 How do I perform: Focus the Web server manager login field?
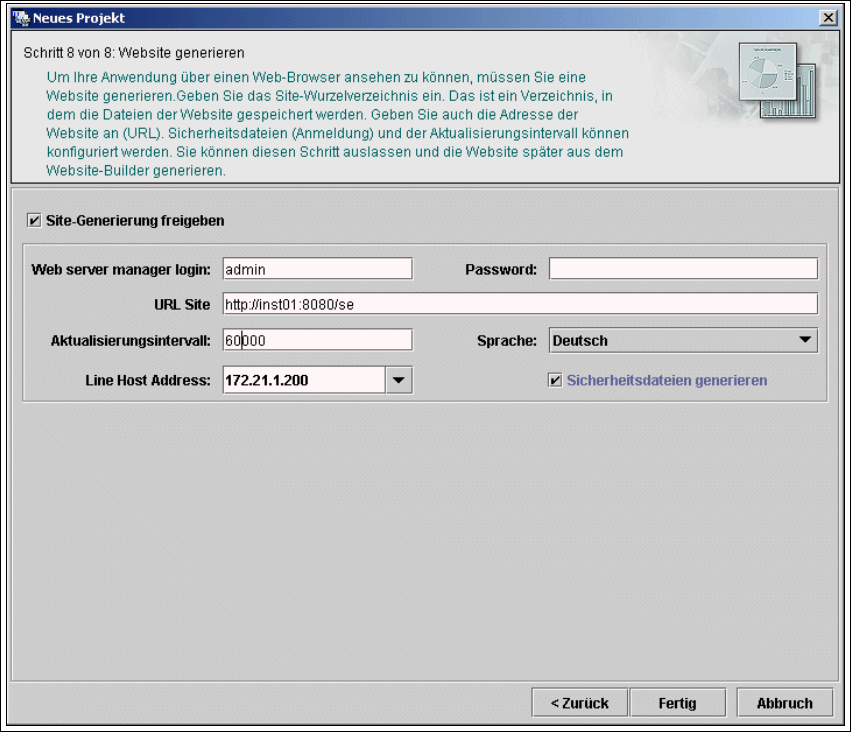pyautogui.click(x=317, y=269)
